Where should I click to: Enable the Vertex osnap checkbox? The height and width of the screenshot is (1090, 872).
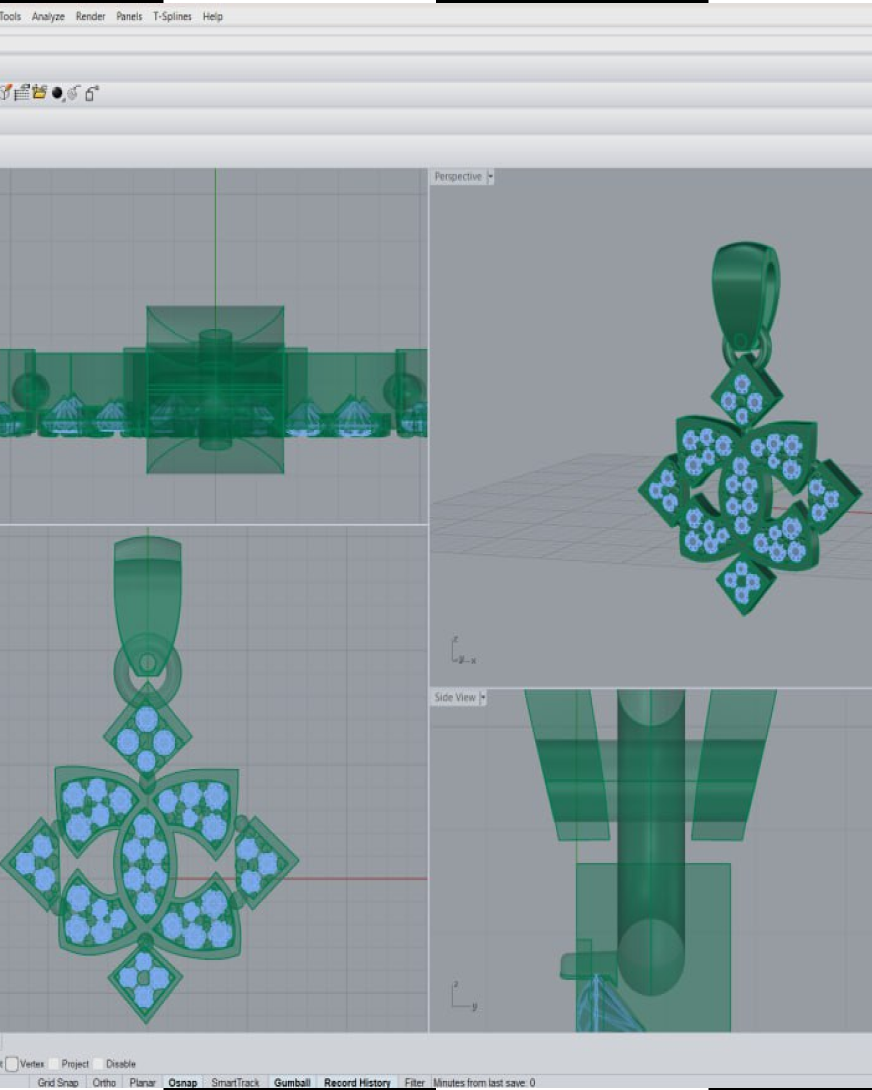pyautogui.click(x=12, y=1064)
